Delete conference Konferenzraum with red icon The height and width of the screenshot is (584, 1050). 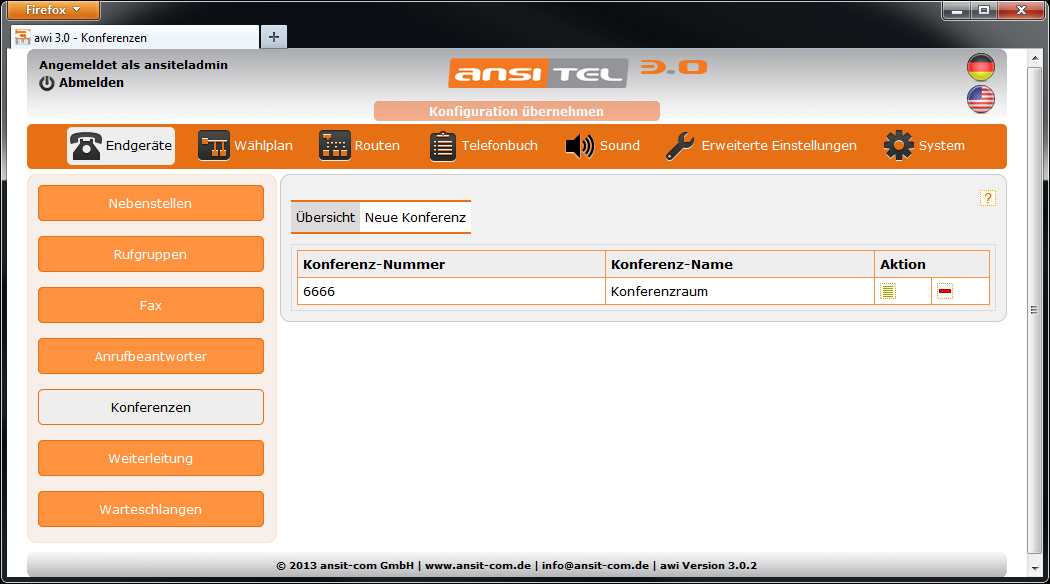click(945, 292)
